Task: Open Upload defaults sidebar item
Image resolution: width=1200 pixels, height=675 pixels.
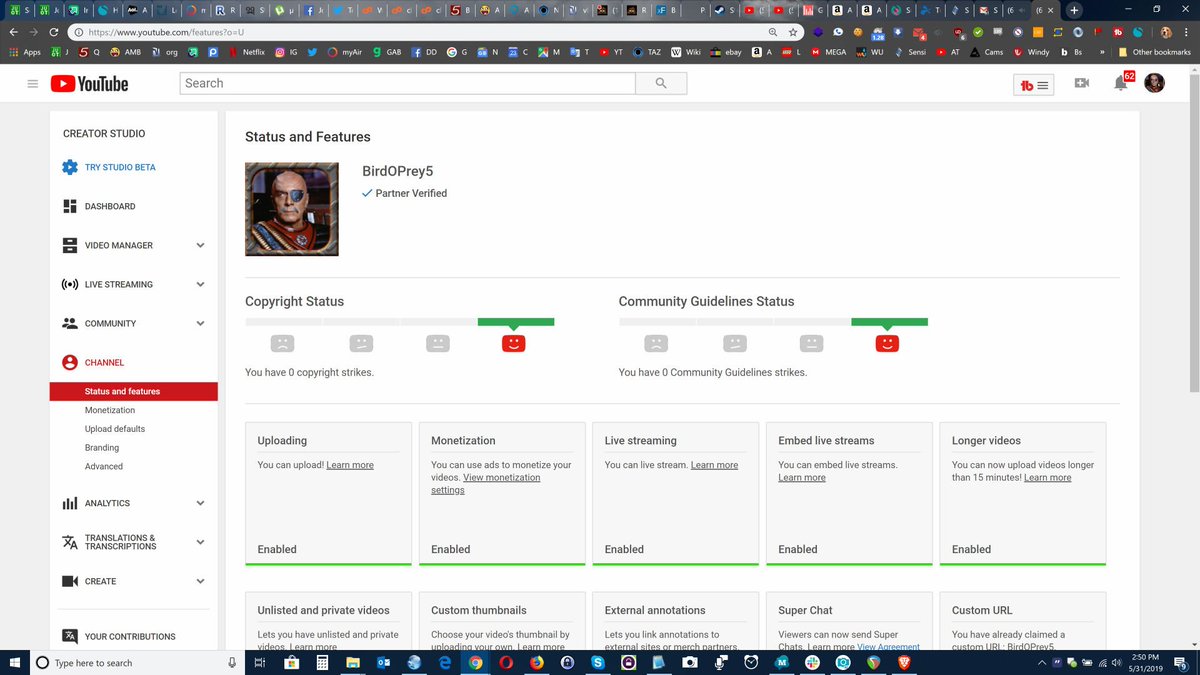Action: (115, 429)
